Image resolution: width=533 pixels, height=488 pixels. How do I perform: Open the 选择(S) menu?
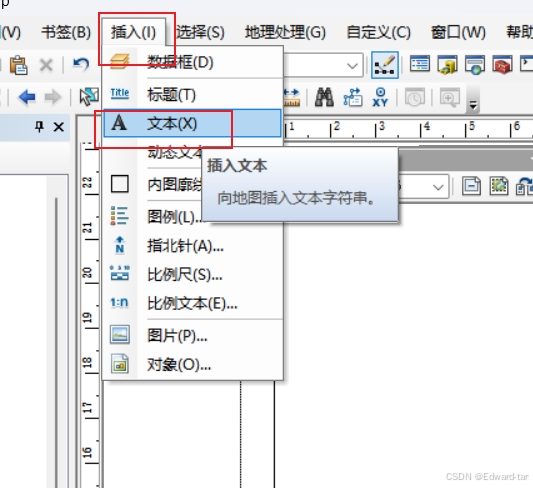tap(200, 33)
